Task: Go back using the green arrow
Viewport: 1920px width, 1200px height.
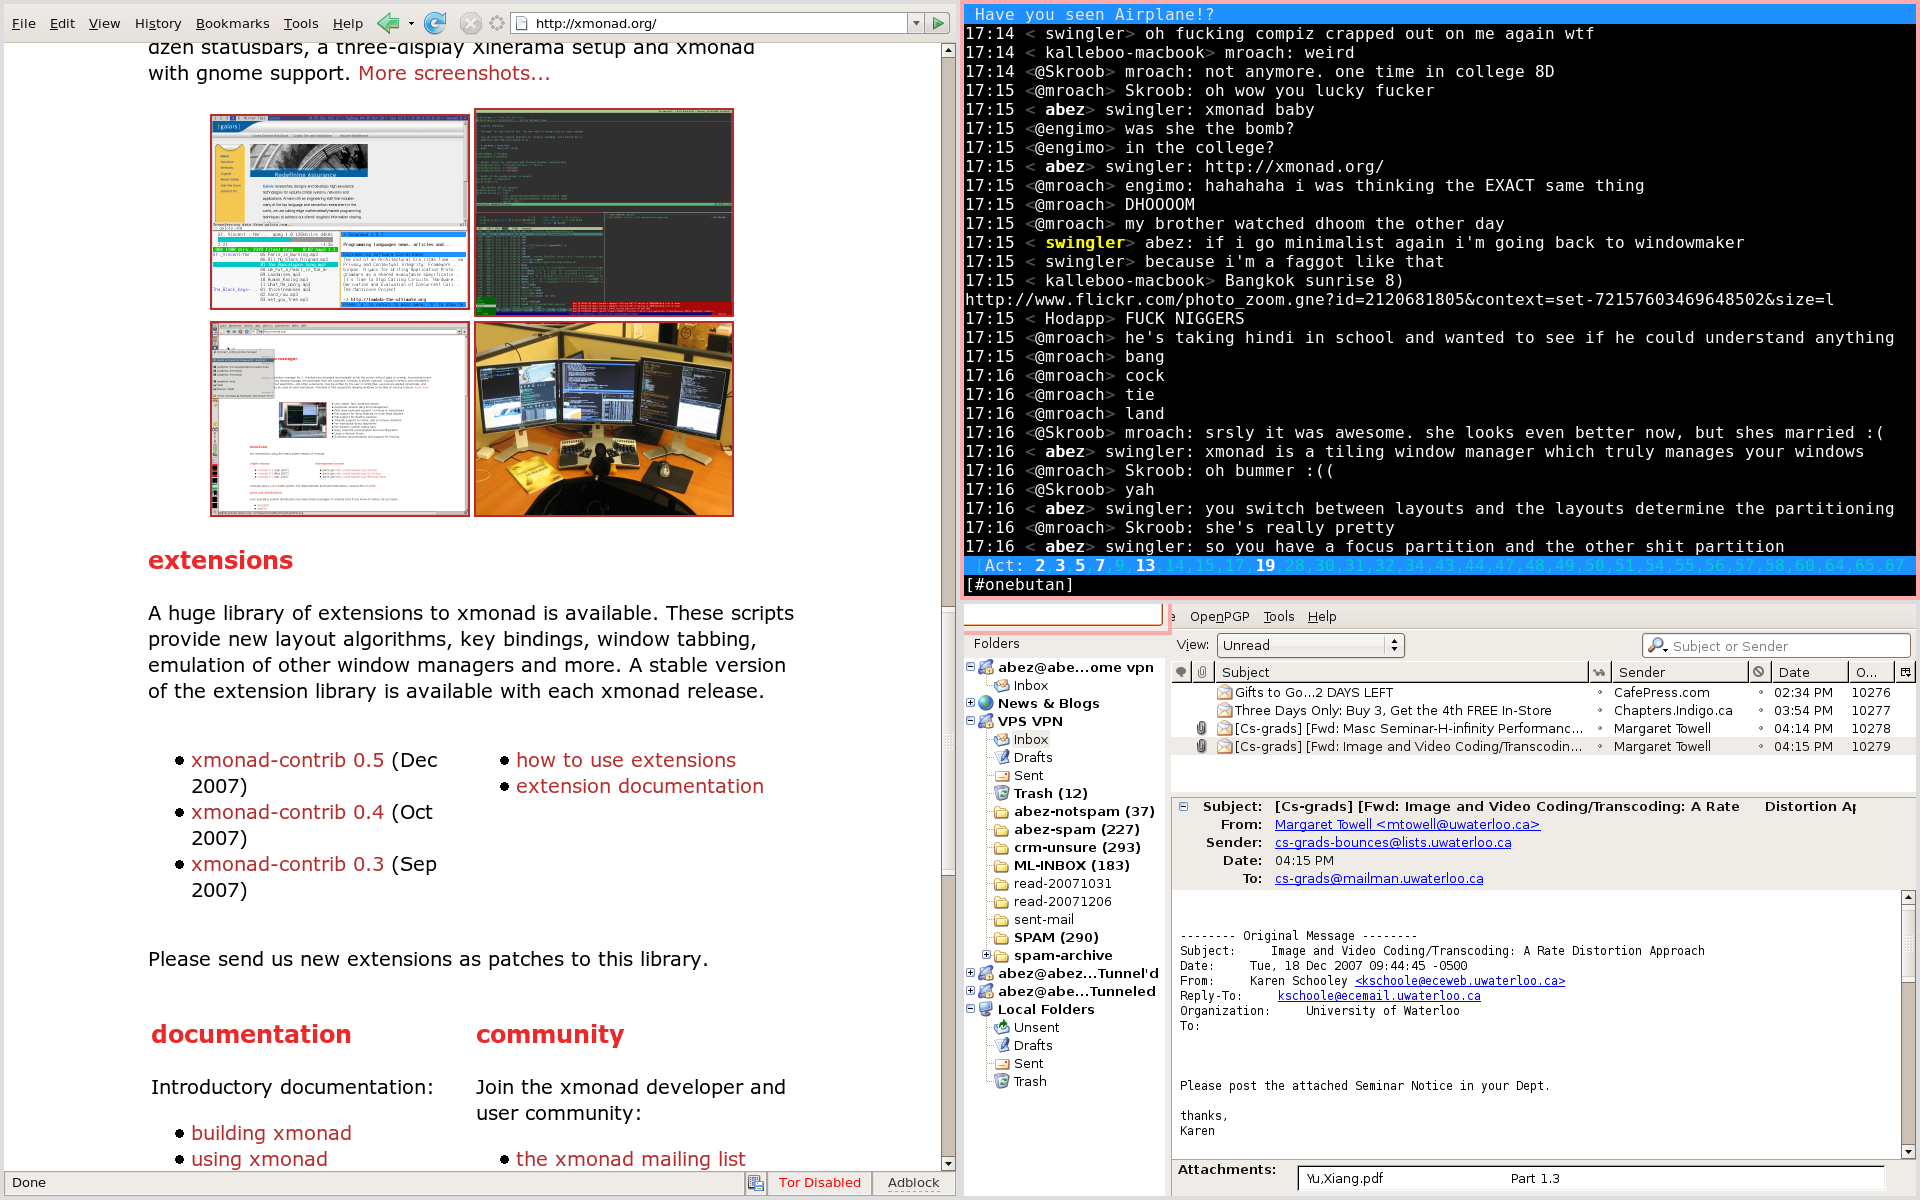Action: pyautogui.click(x=388, y=23)
